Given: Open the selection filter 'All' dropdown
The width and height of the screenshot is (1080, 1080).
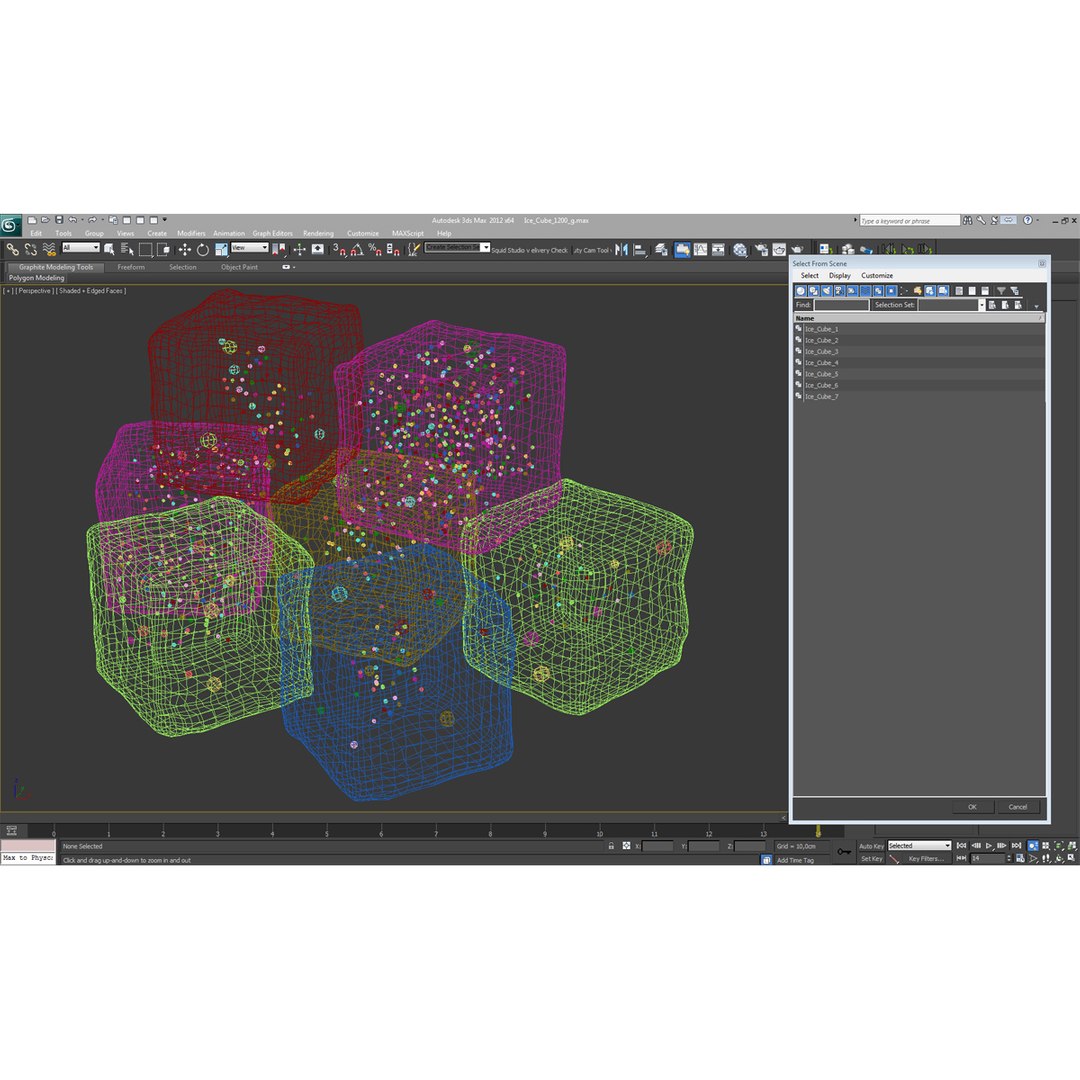Looking at the screenshot, I should 81,248.
